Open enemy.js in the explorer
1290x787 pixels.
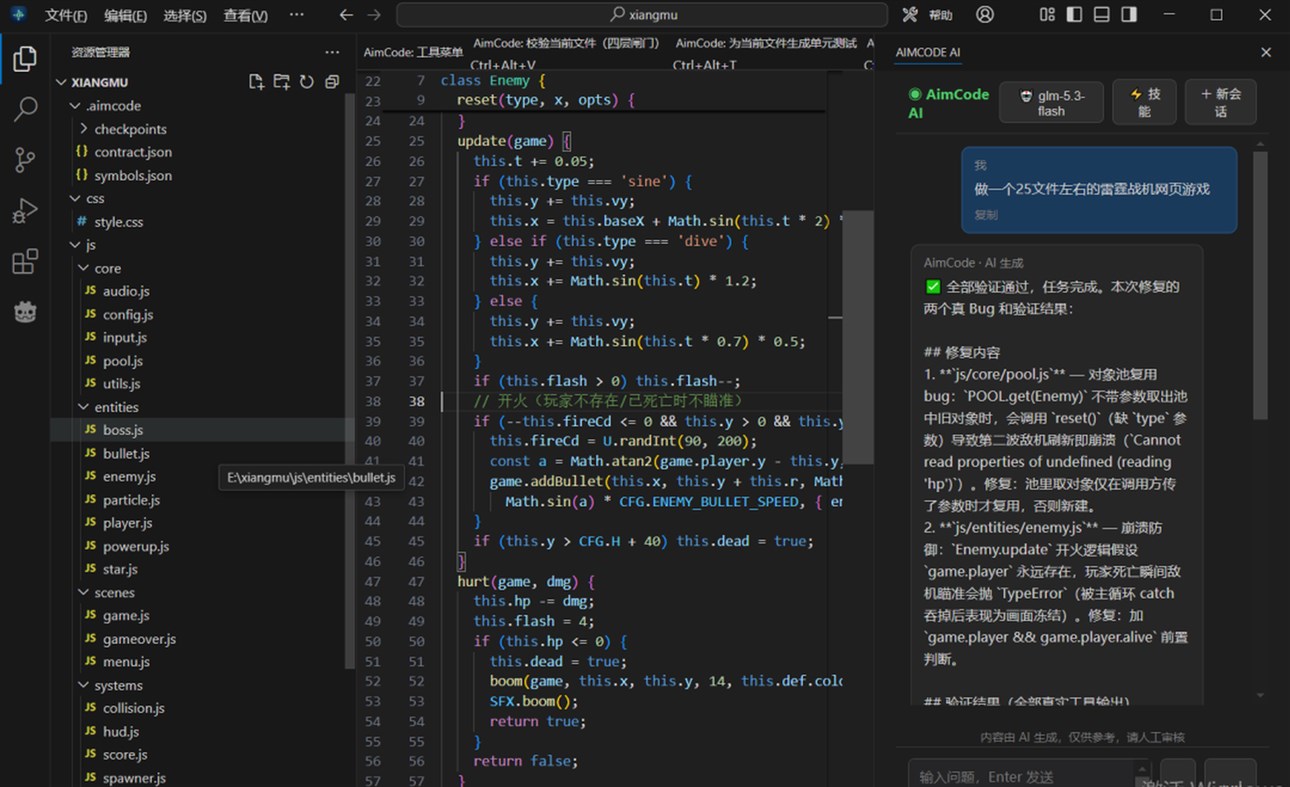(x=129, y=477)
